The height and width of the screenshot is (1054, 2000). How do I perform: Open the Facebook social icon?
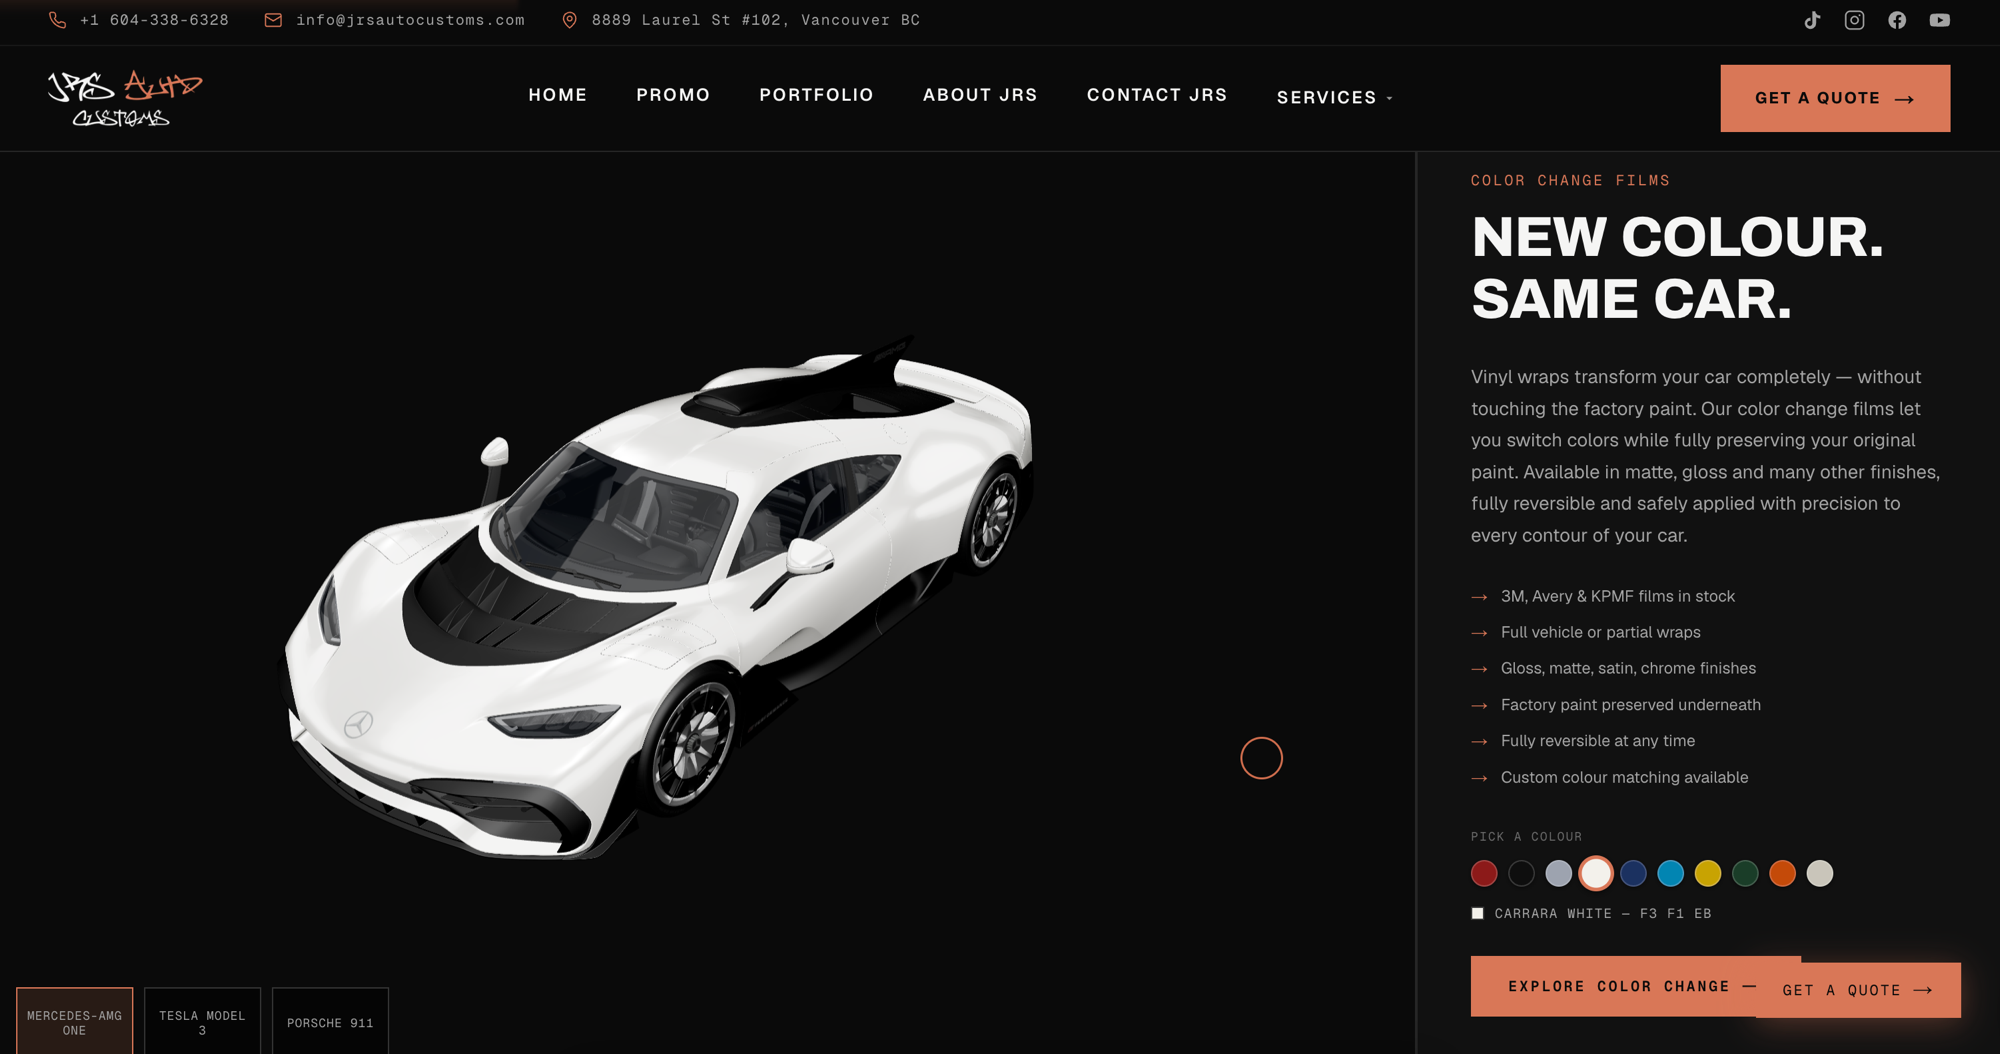[1897, 20]
